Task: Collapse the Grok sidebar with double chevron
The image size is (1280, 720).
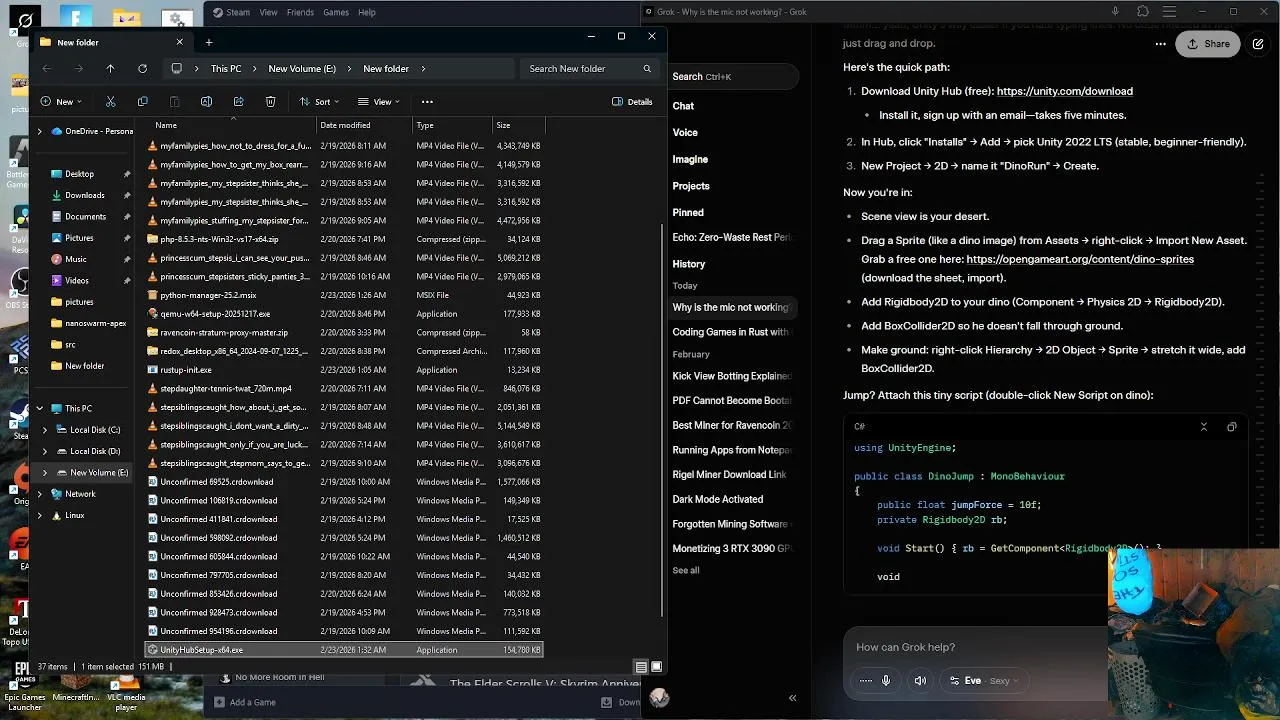Action: coord(792,698)
